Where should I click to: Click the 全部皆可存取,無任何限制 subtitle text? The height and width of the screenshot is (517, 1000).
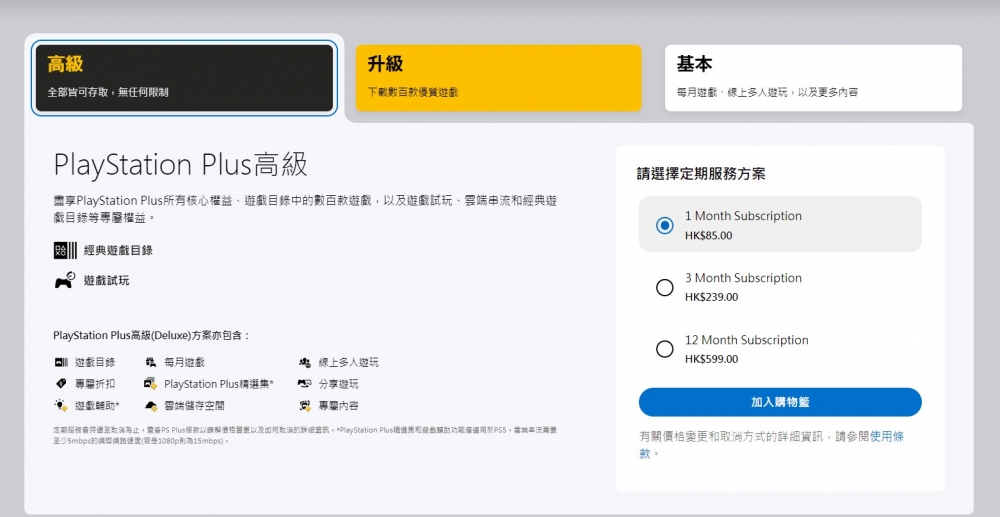coord(108,92)
